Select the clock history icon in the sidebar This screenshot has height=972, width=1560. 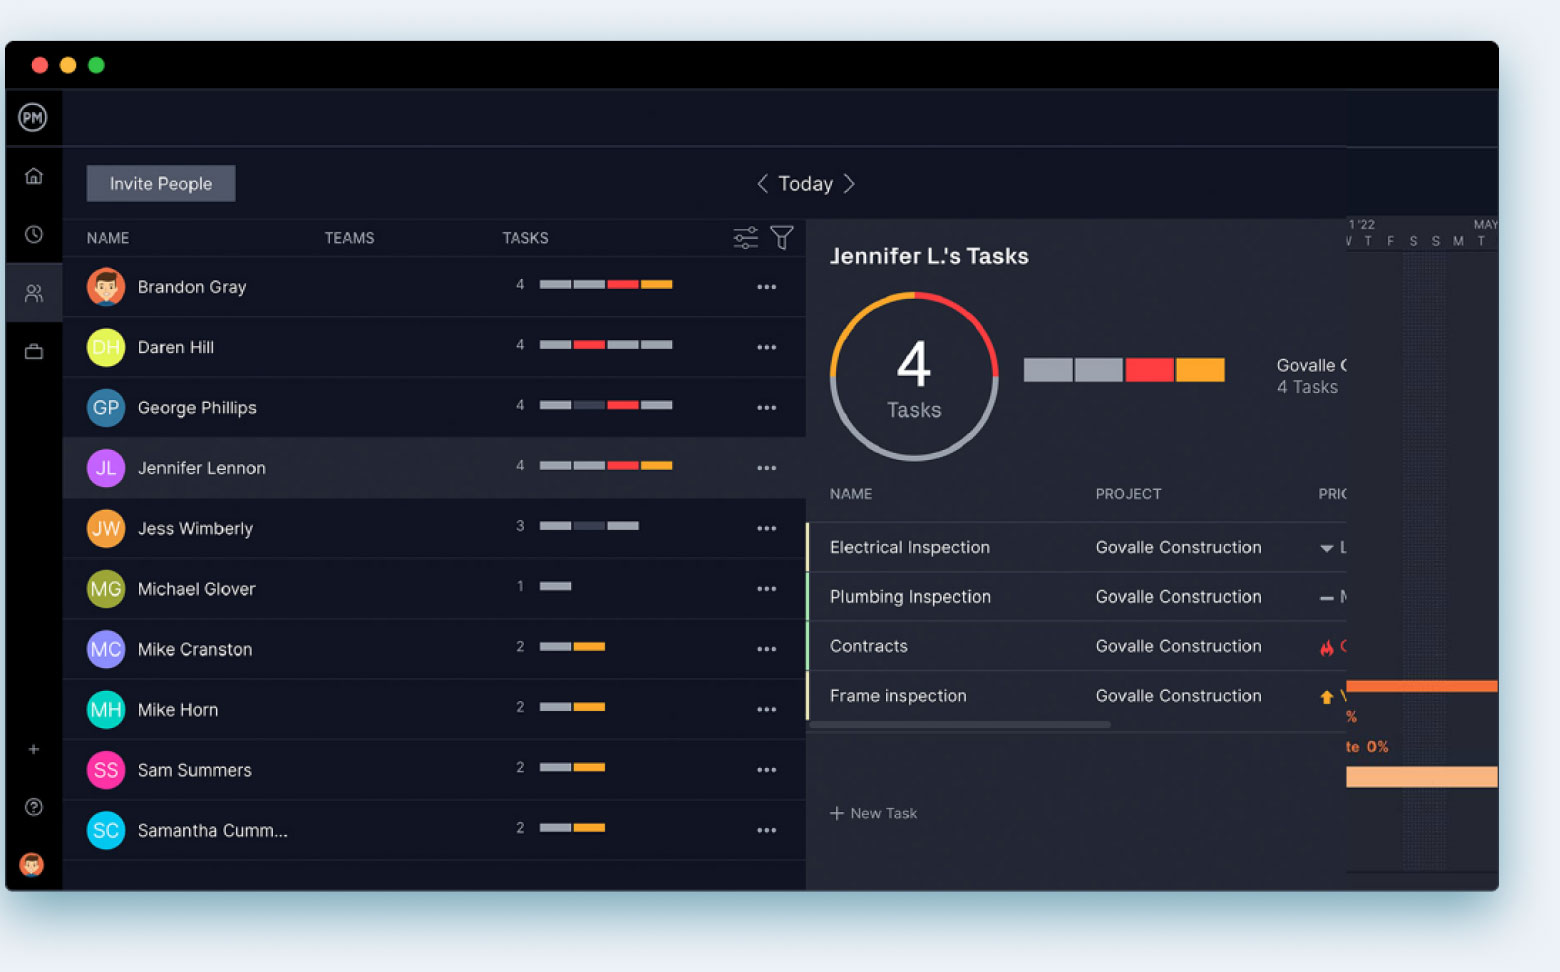click(x=33, y=234)
